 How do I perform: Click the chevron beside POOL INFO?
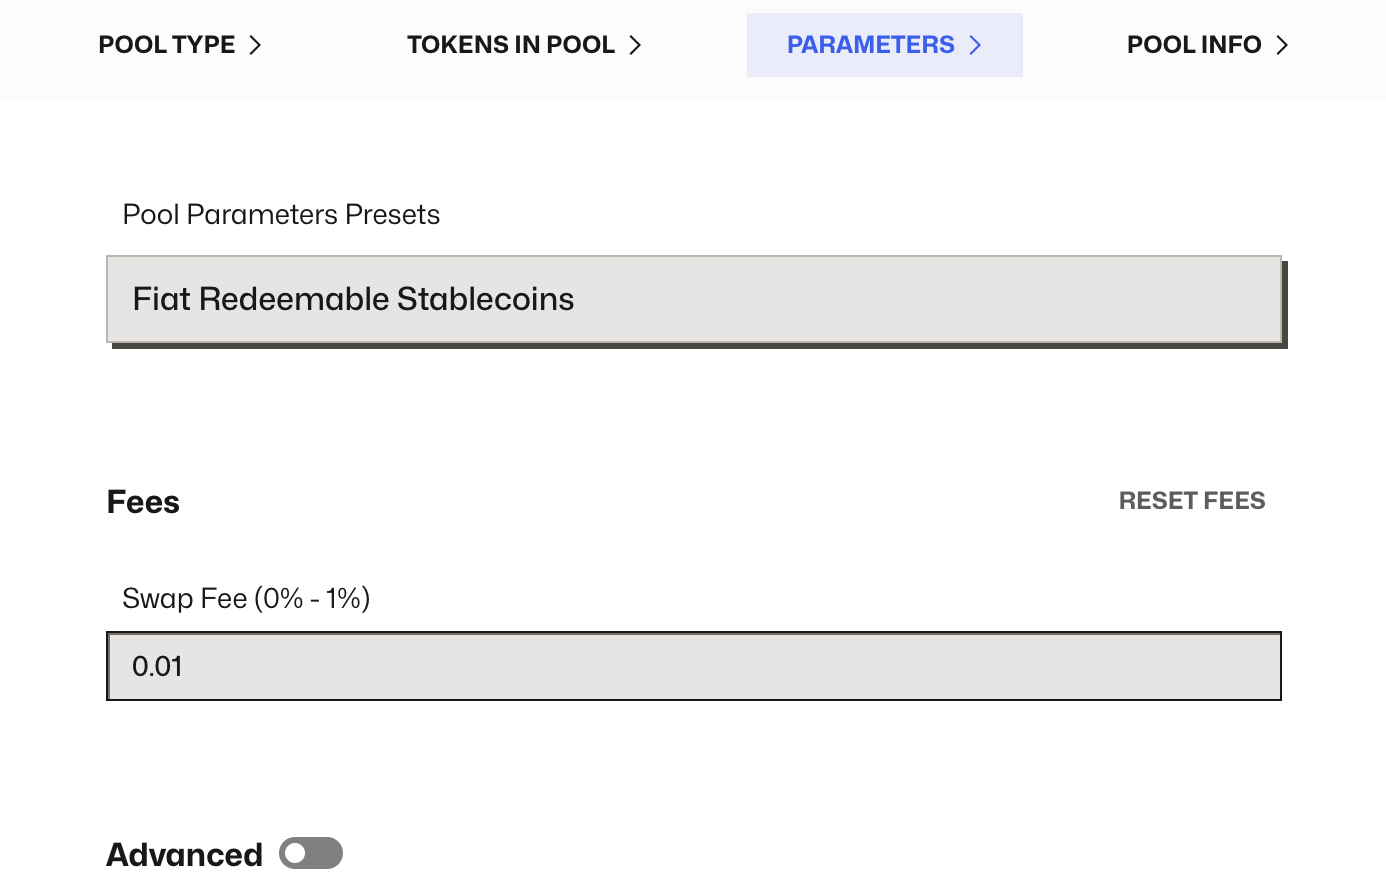1283,44
